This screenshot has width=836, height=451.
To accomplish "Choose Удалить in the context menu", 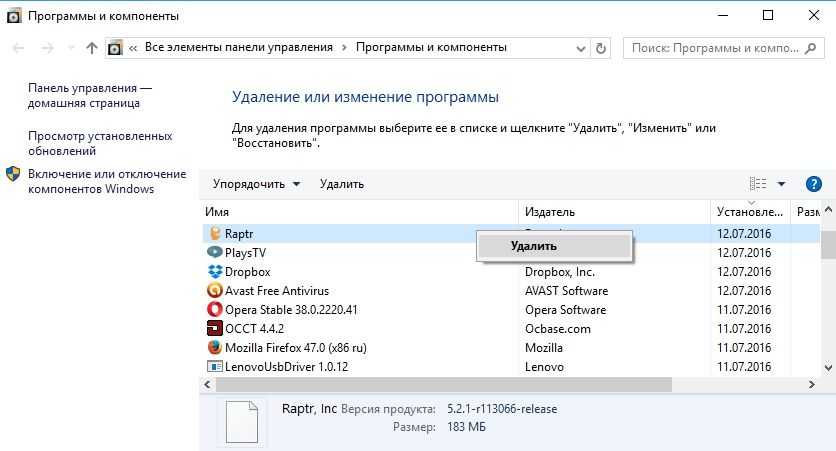I will click(x=554, y=246).
